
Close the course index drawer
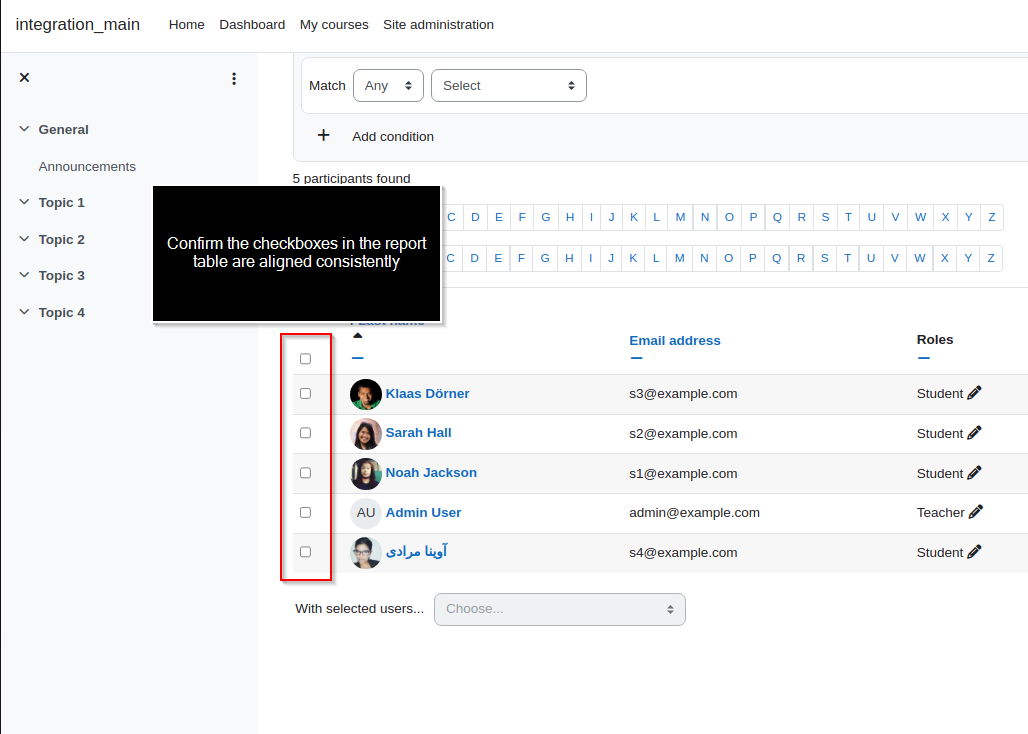(x=24, y=77)
